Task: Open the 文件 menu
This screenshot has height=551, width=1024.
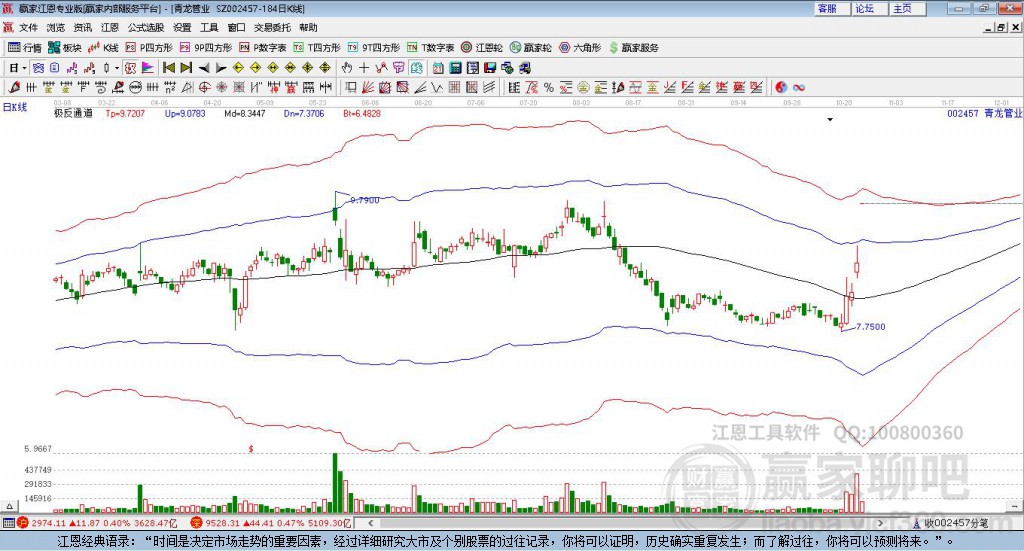Action: click(28, 27)
